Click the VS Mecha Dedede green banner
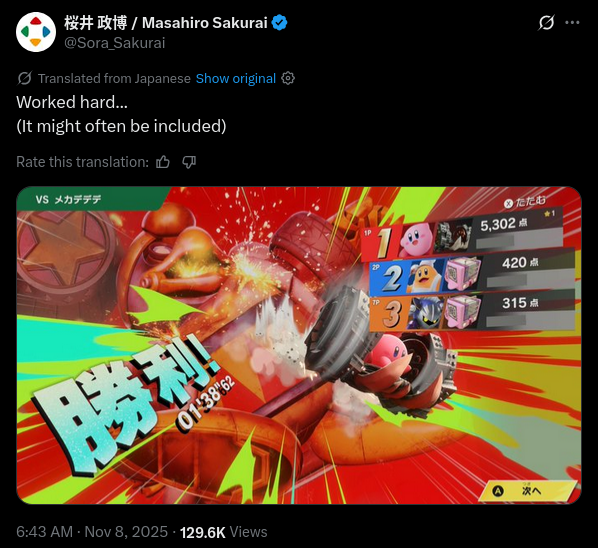Screen dimensions: 598x548 click(90, 199)
